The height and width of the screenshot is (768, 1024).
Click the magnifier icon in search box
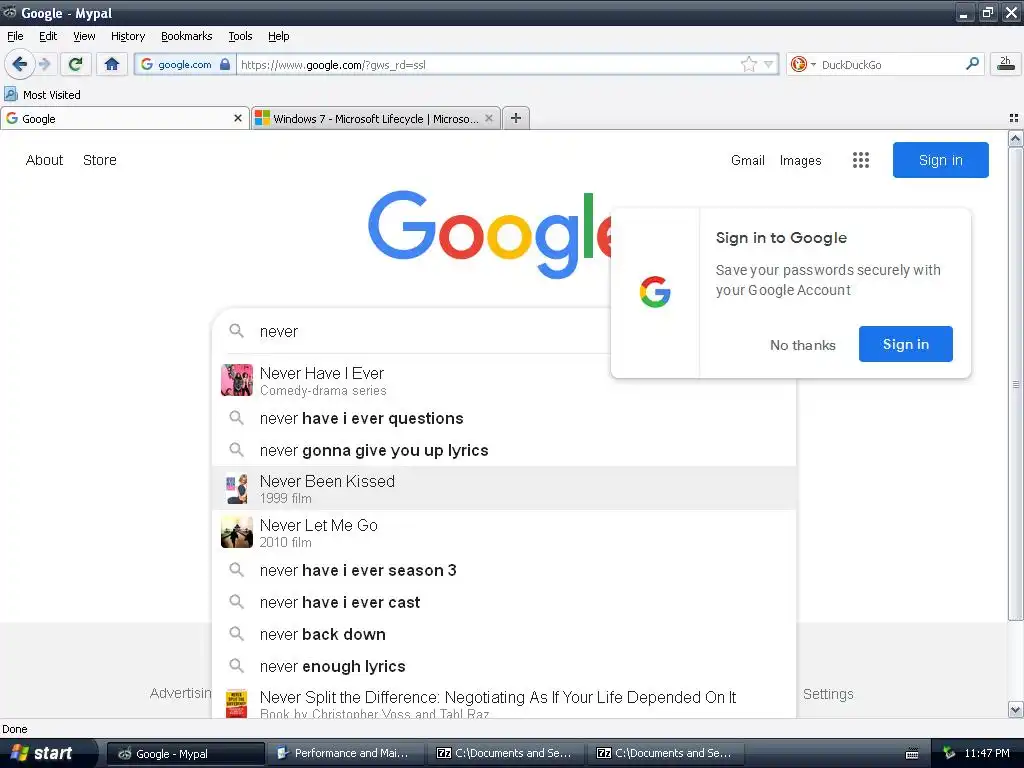coord(236,331)
